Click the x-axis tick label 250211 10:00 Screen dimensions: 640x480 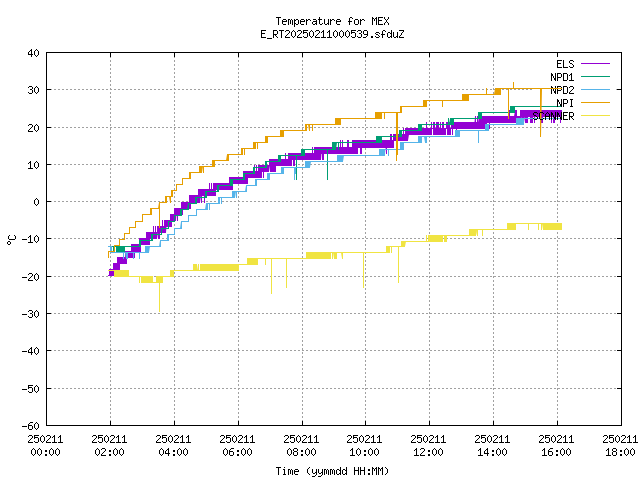click(364, 446)
